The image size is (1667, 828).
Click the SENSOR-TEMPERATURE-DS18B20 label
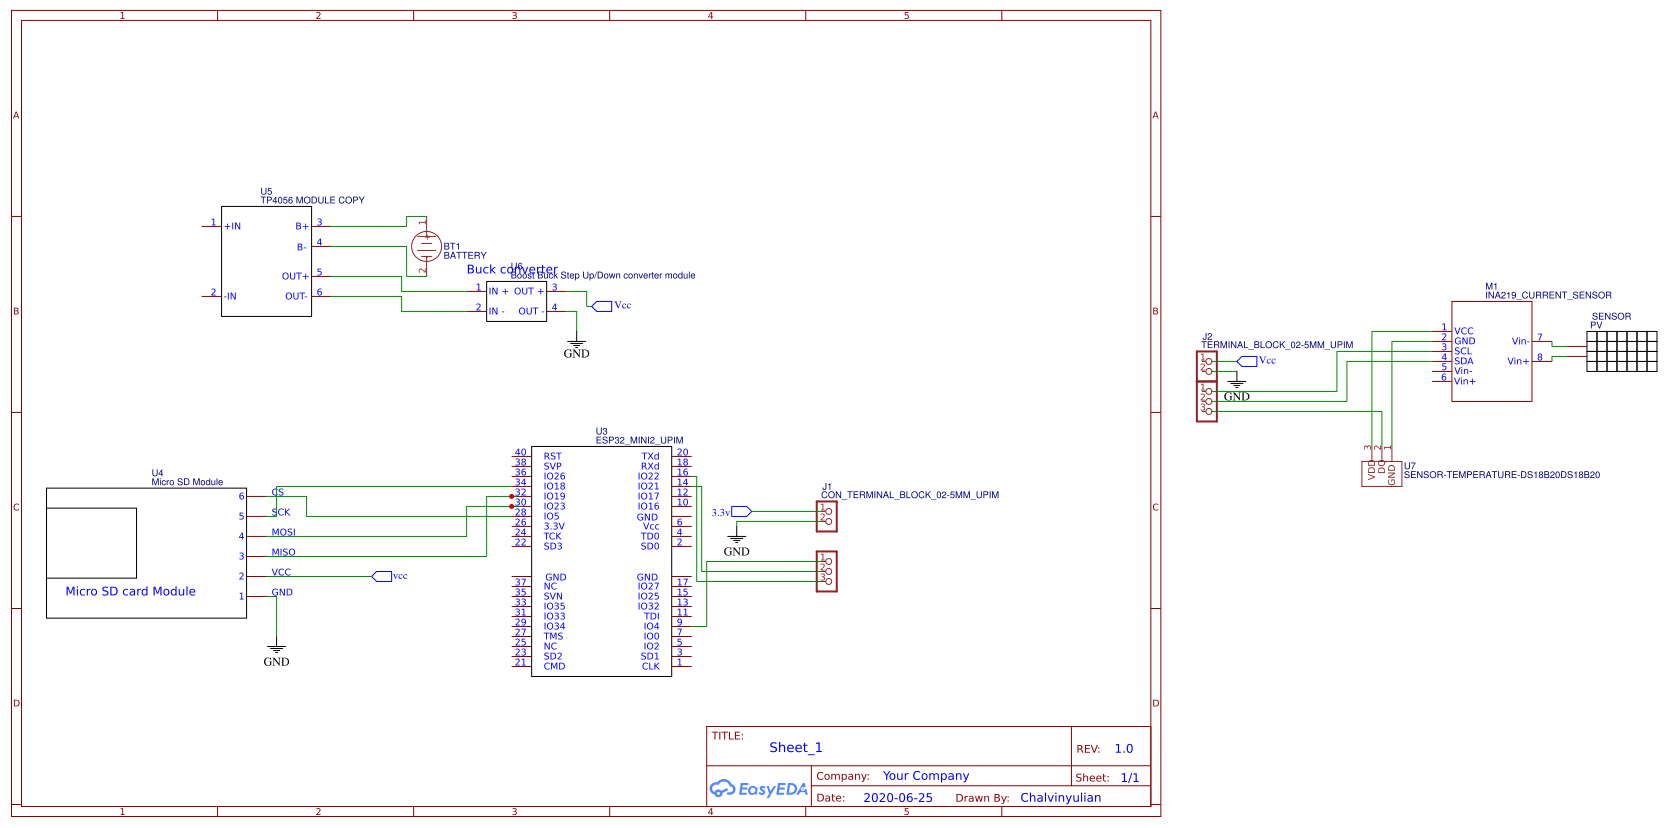coord(1502,475)
